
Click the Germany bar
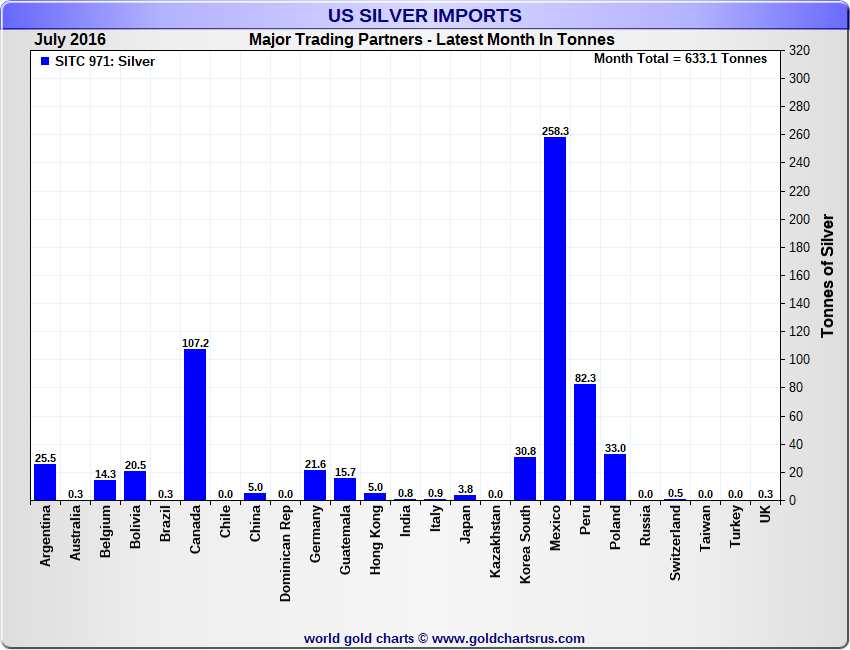click(x=315, y=484)
